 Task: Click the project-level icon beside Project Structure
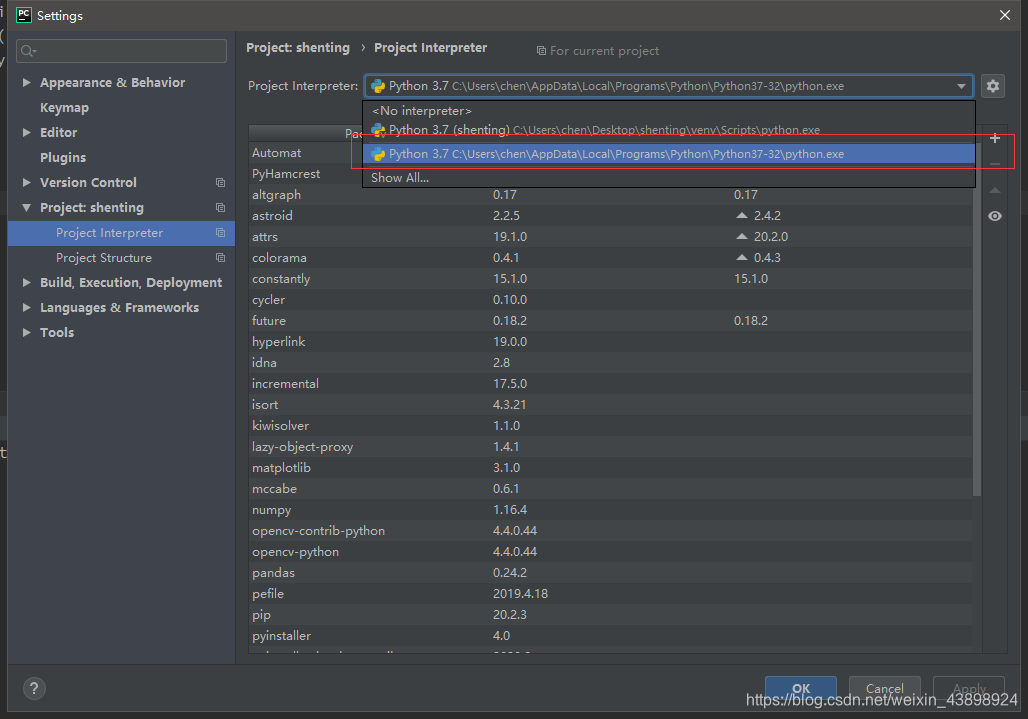point(220,258)
